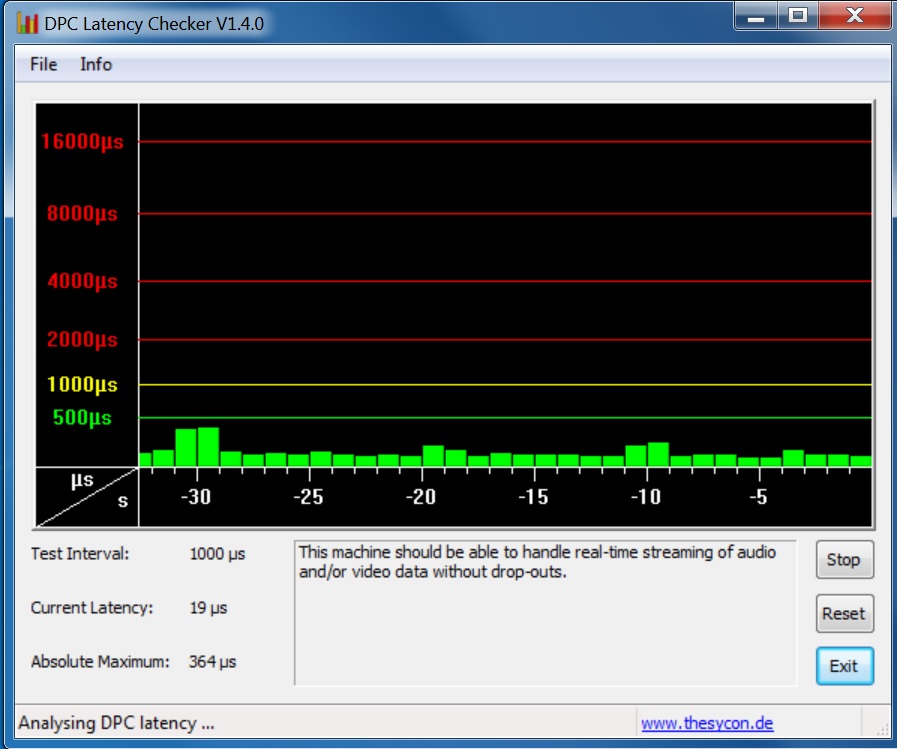Open the www.thesycon.de link

pyautogui.click(x=707, y=723)
